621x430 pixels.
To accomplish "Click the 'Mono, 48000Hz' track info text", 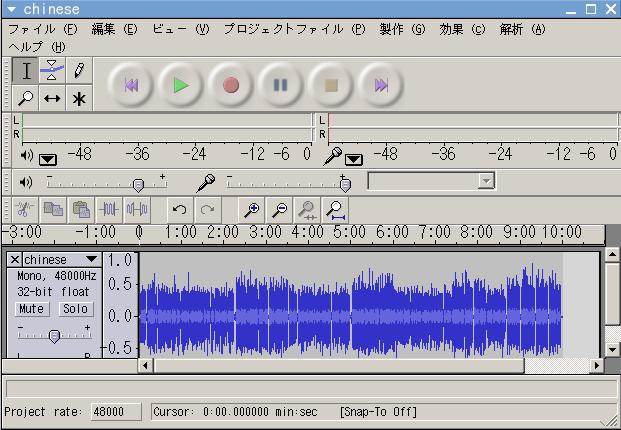I will point(57,276).
